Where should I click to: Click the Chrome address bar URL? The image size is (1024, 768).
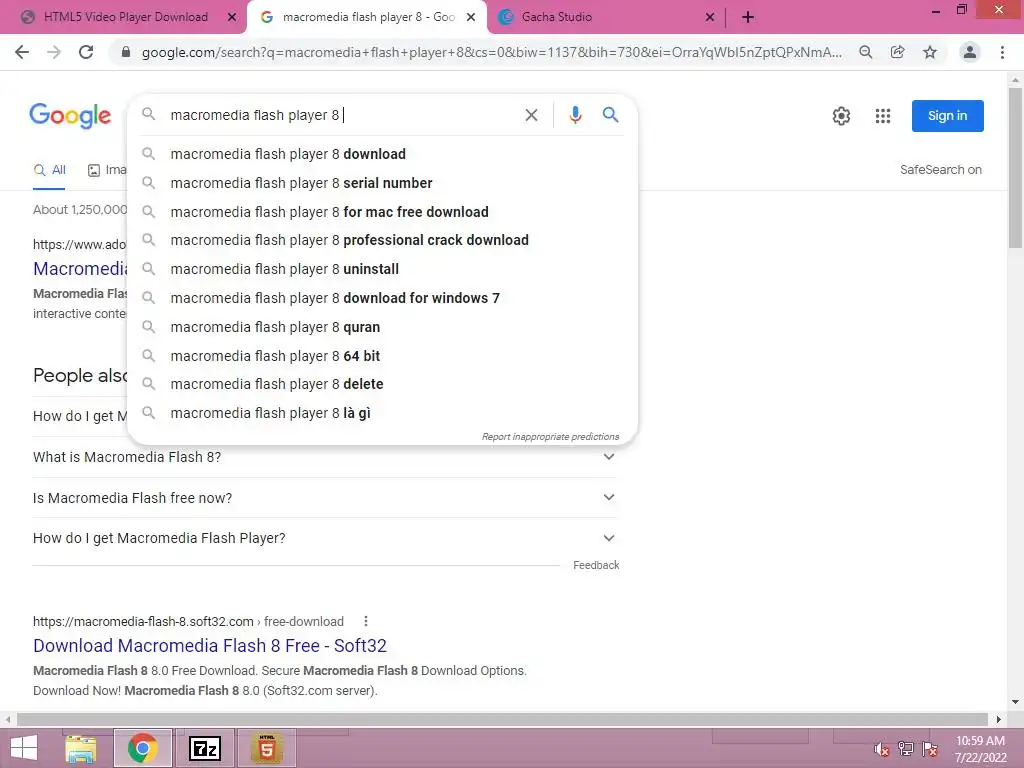[491, 52]
